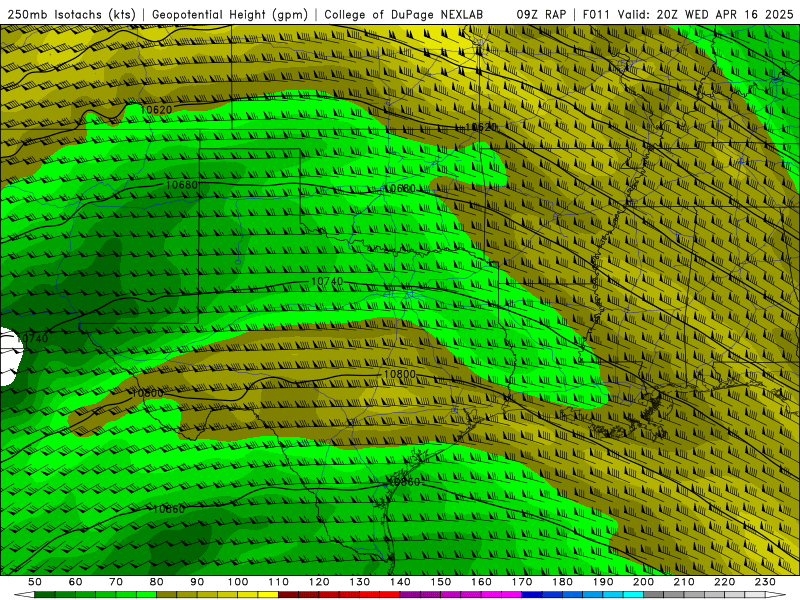Click the 110 label on the color scale
This screenshot has width=800, height=600.
point(279,582)
